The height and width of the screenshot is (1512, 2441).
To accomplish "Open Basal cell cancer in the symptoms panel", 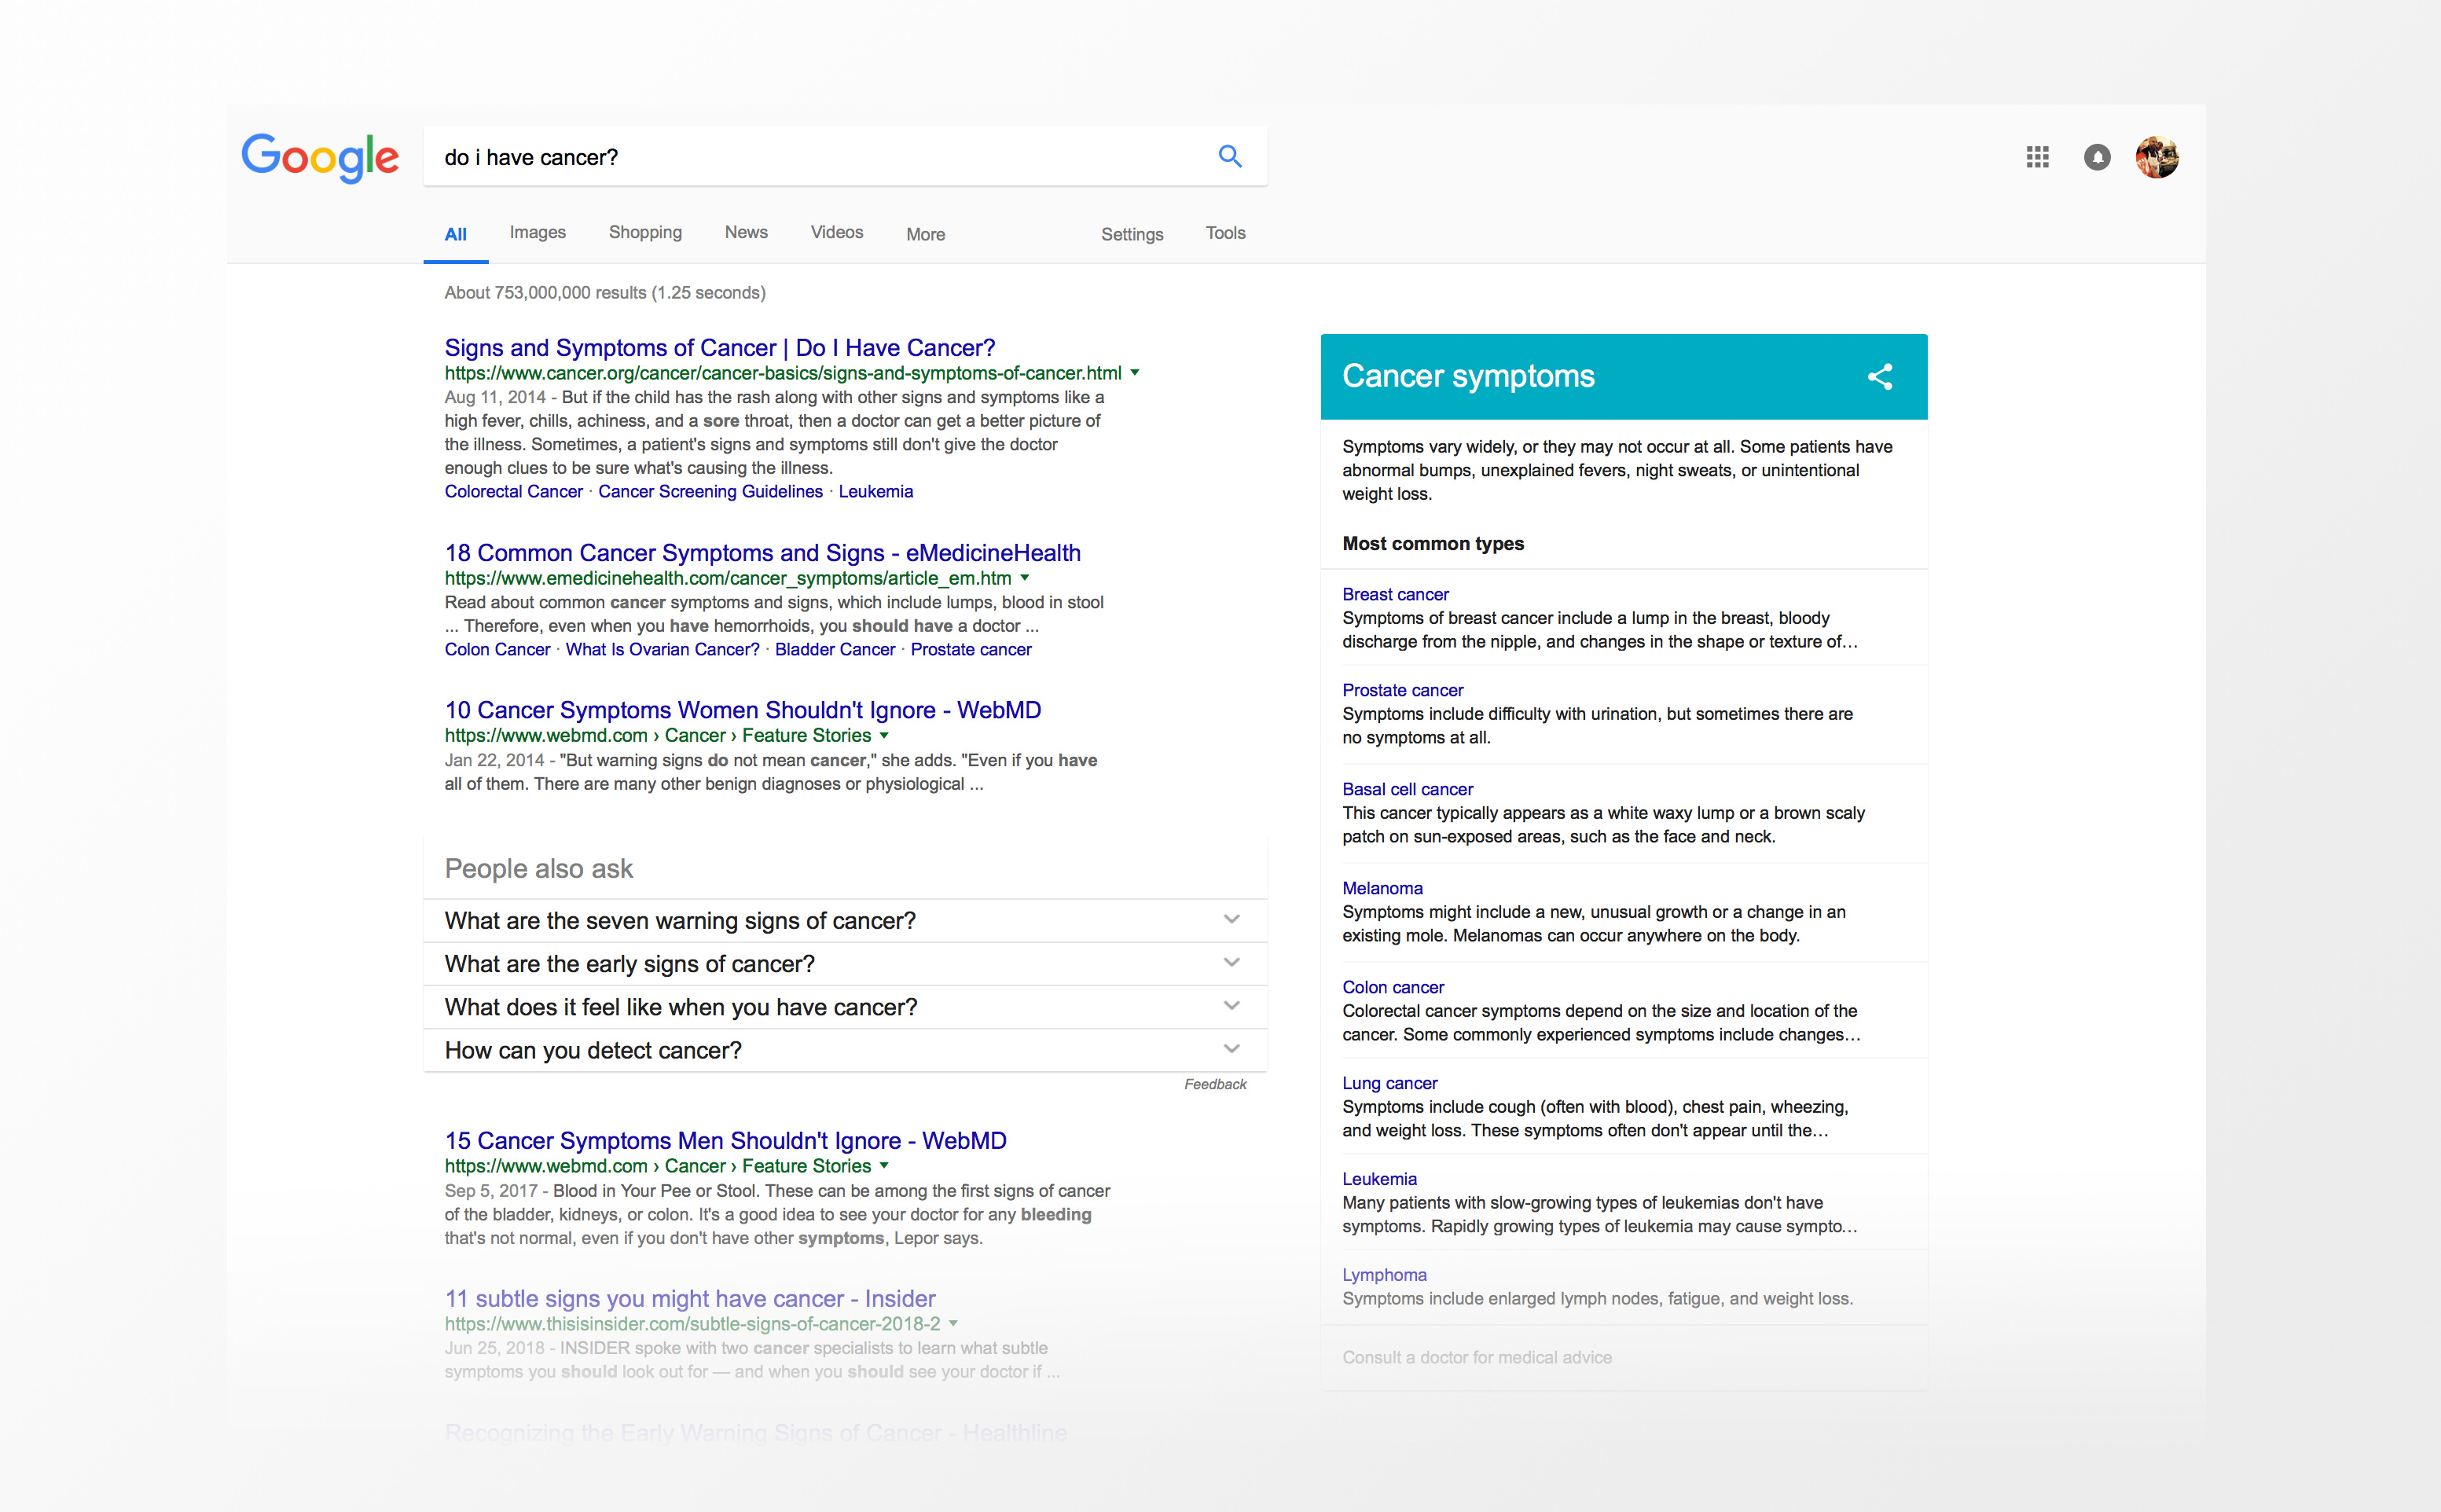I will click(1407, 789).
